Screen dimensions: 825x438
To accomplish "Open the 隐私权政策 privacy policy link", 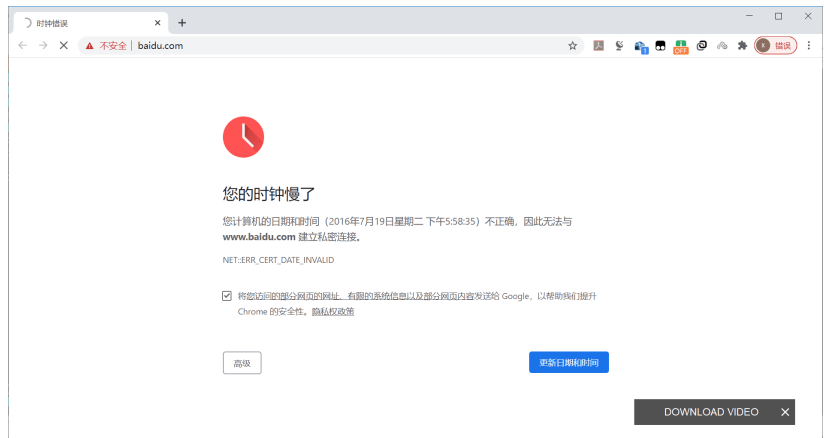I will click(x=333, y=312).
